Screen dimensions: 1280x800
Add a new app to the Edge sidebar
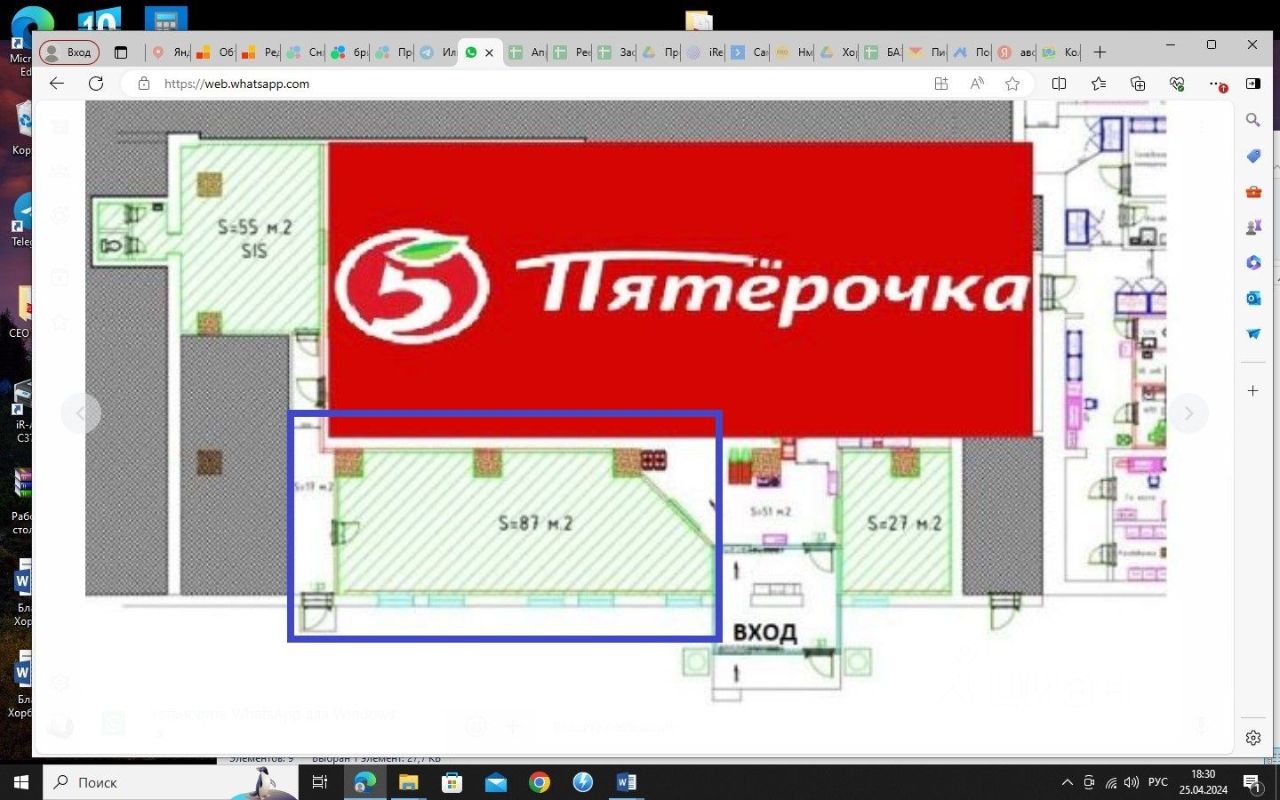tap(1253, 390)
